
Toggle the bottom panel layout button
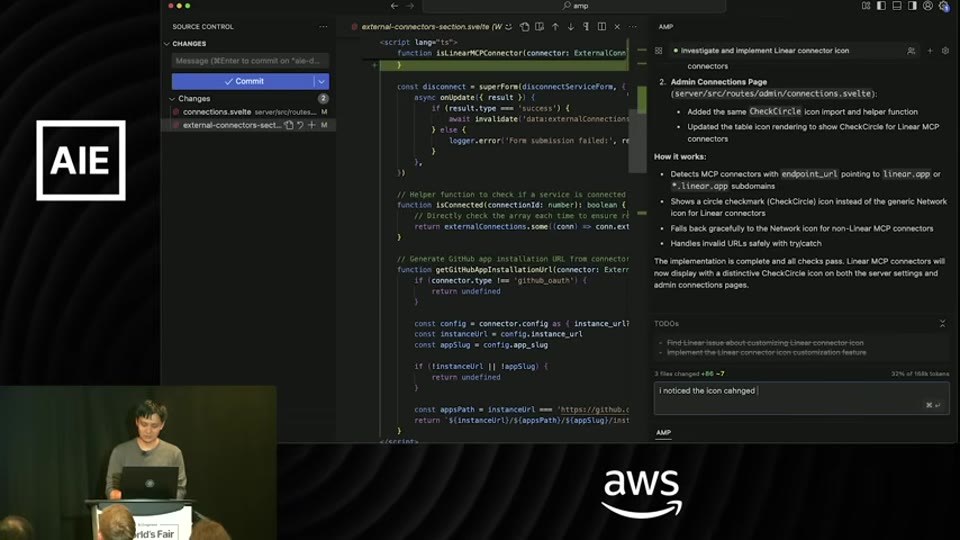coord(896,6)
